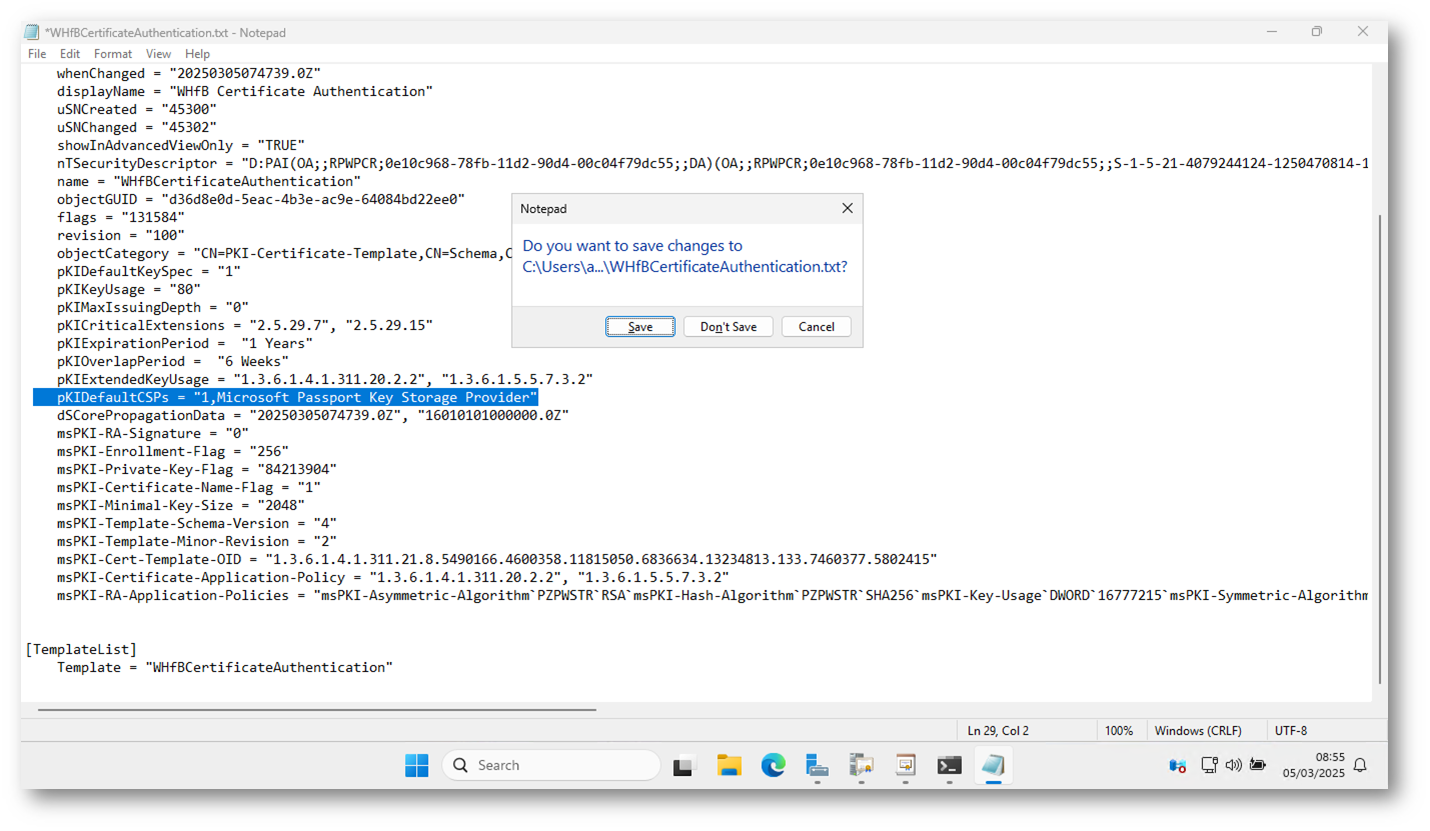Click the showInAdvancedViewOnly line

pyautogui.click(x=180, y=145)
